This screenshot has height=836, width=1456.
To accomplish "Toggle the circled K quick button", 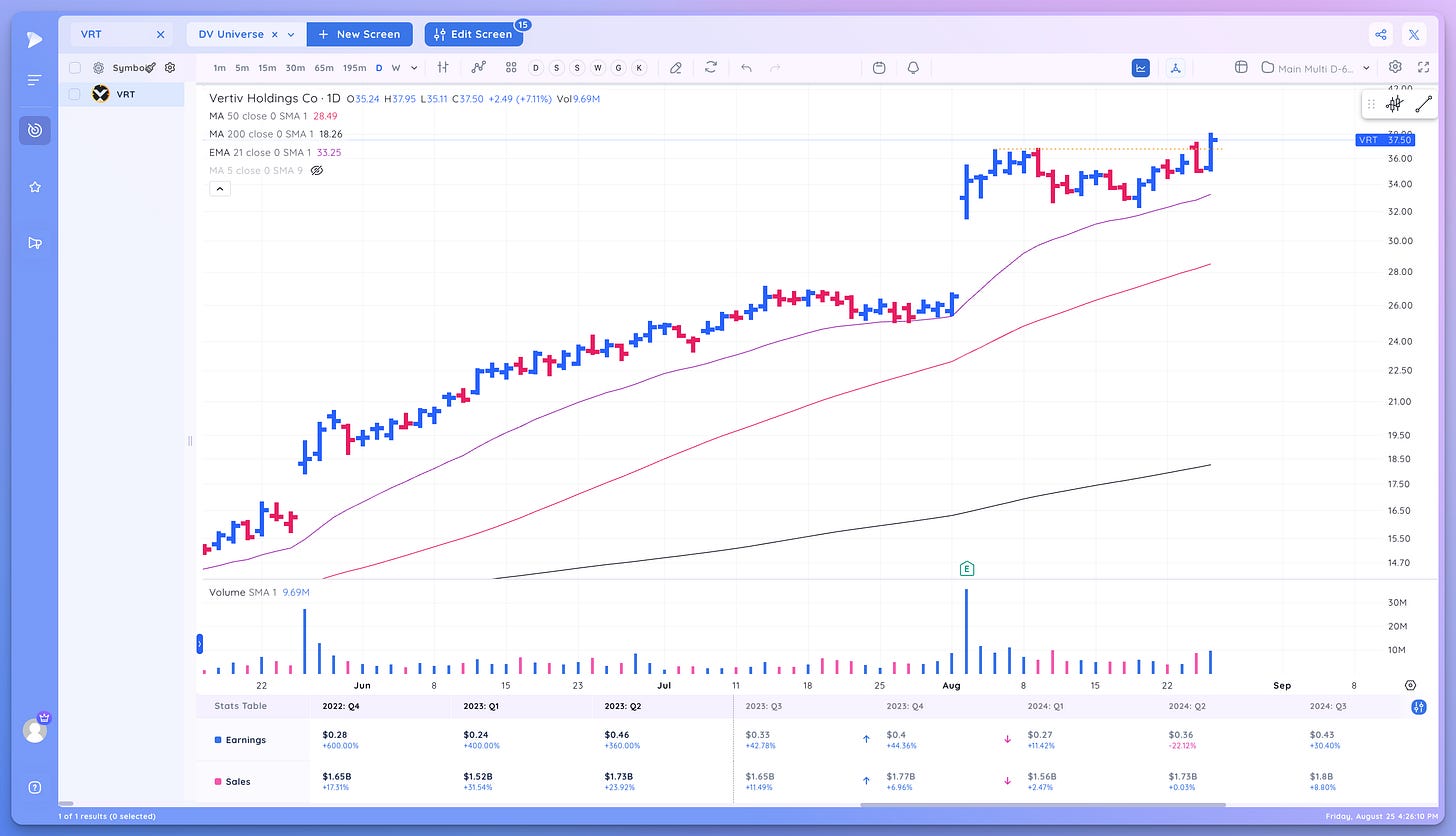I will coord(639,67).
